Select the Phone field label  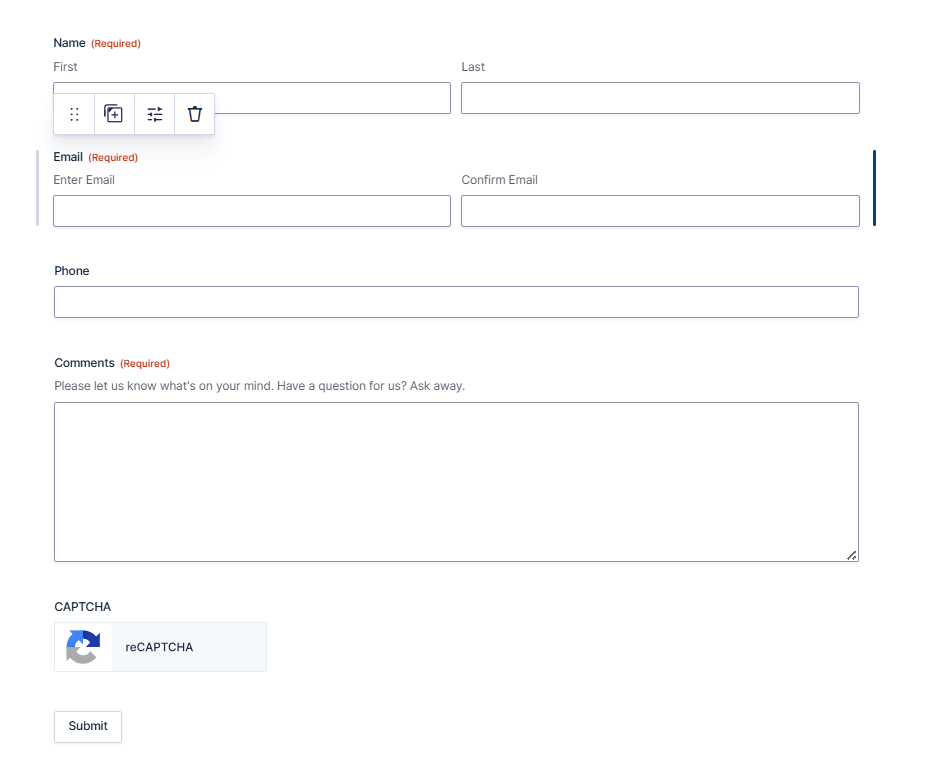71,271
